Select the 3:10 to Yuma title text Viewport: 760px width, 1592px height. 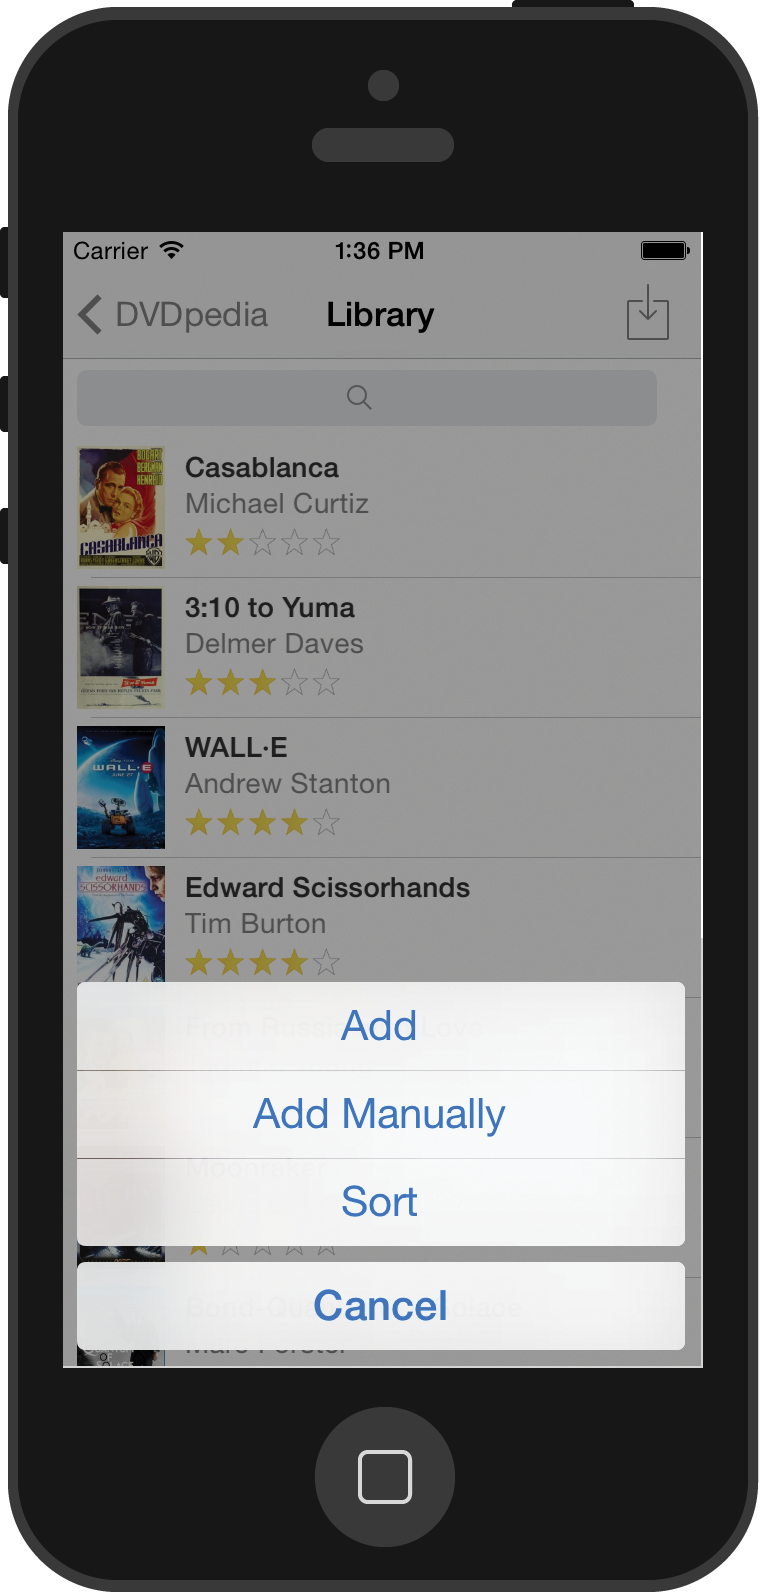(270, 608)
